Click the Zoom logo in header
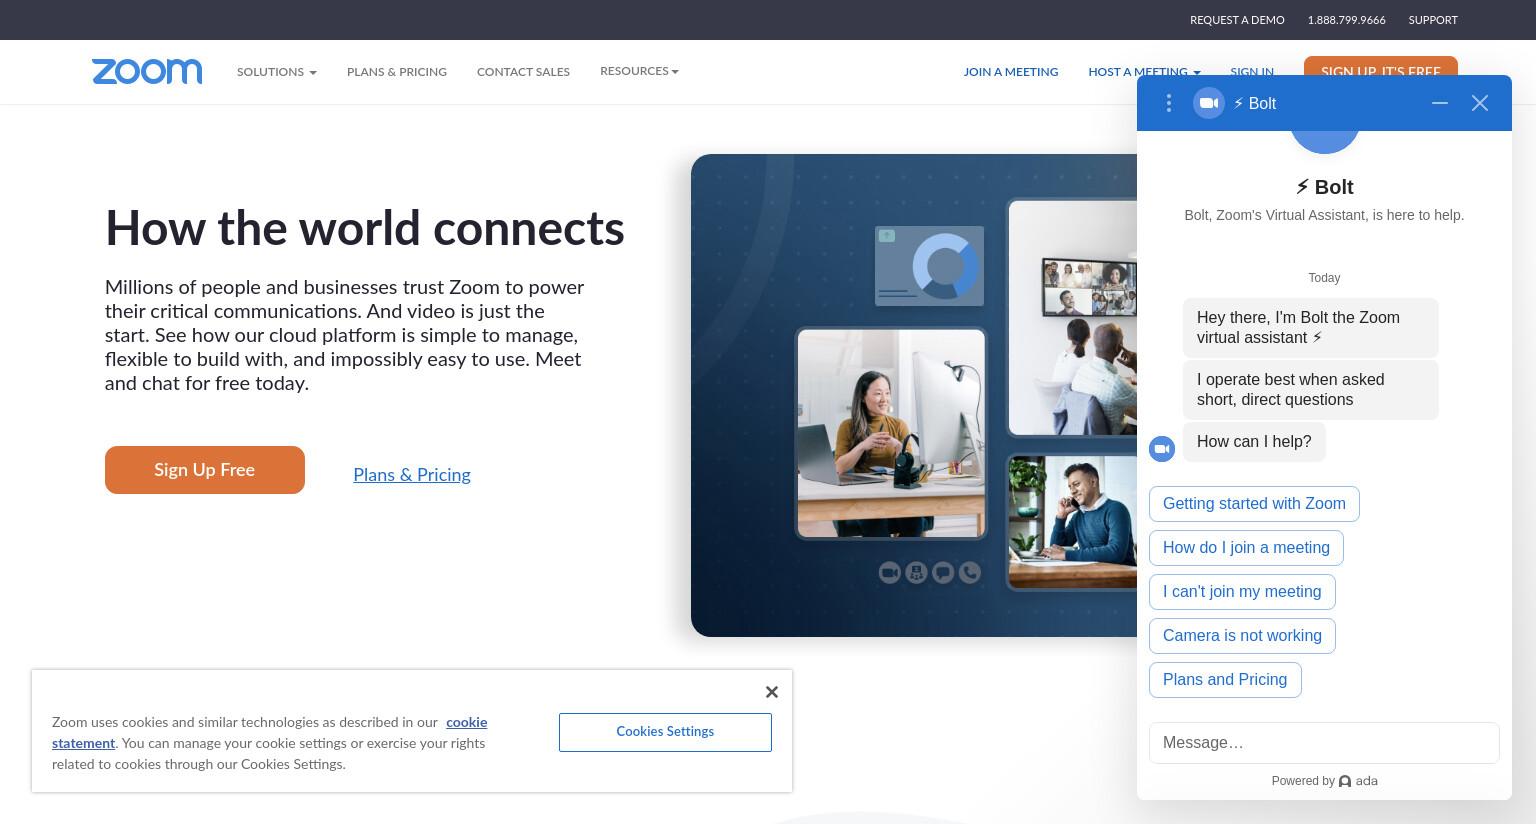Screen dimensions: 1536x824 (x=147, y=72)
